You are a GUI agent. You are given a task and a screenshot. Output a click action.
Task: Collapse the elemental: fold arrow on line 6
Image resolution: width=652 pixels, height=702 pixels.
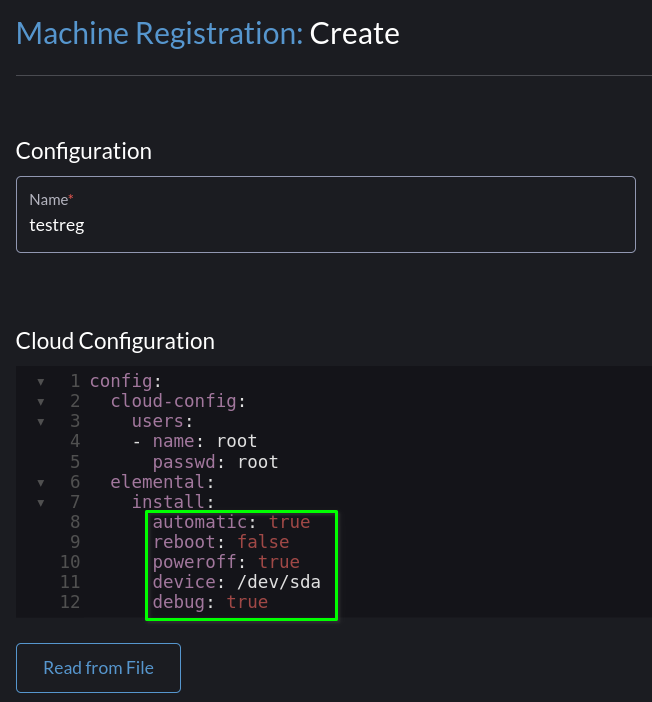point(41,483)
